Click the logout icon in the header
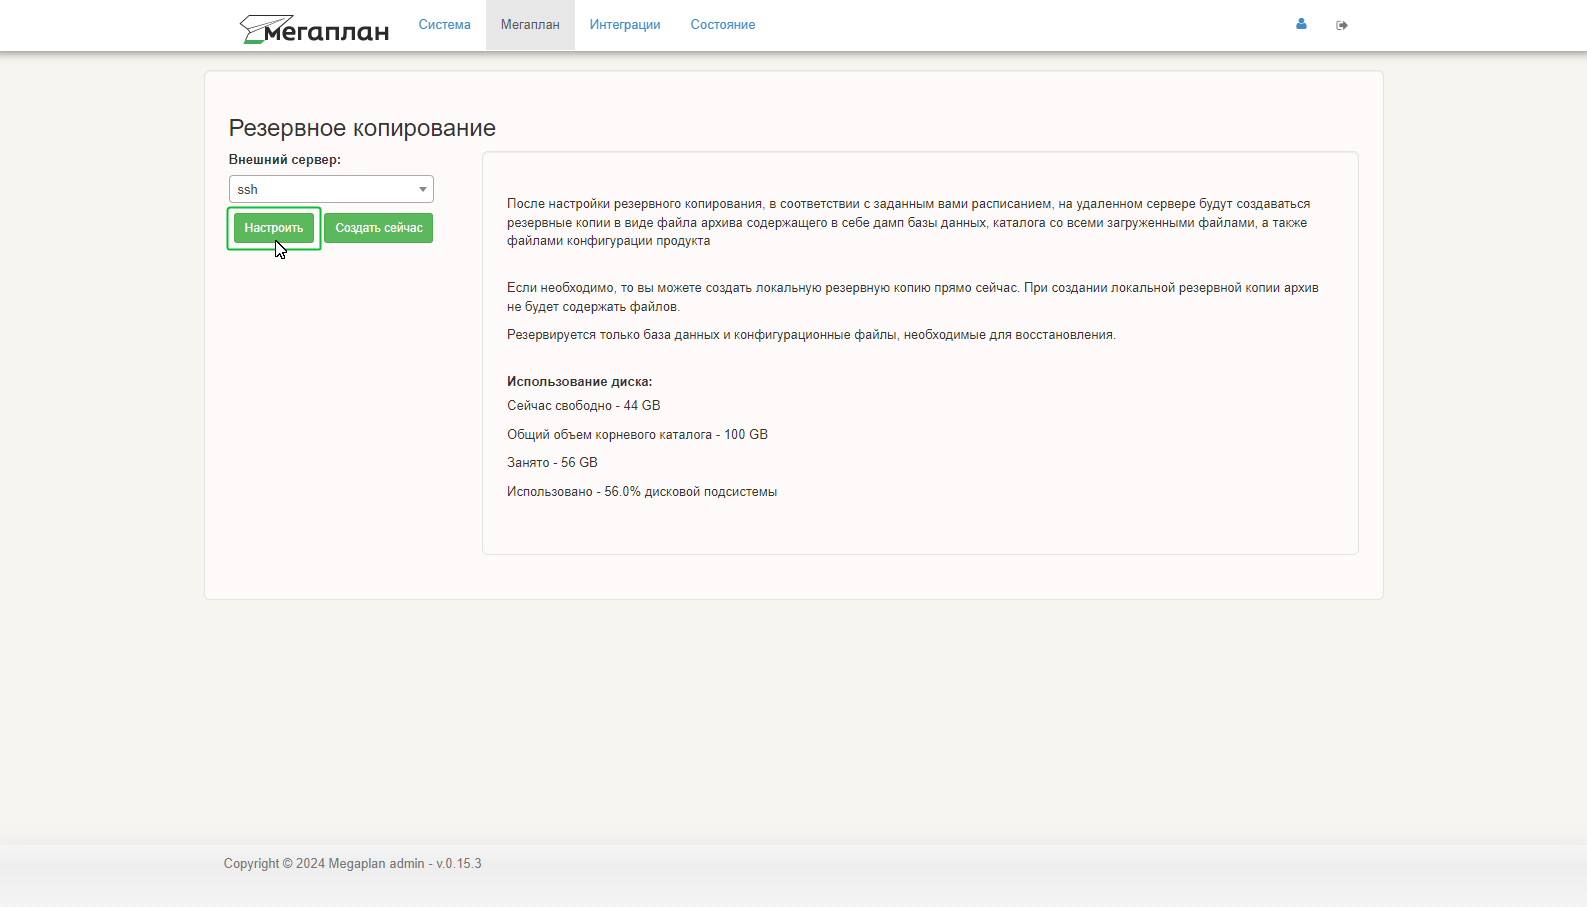The width and height of the screenshot is (1587, 907). click(x=1342, y=25)
